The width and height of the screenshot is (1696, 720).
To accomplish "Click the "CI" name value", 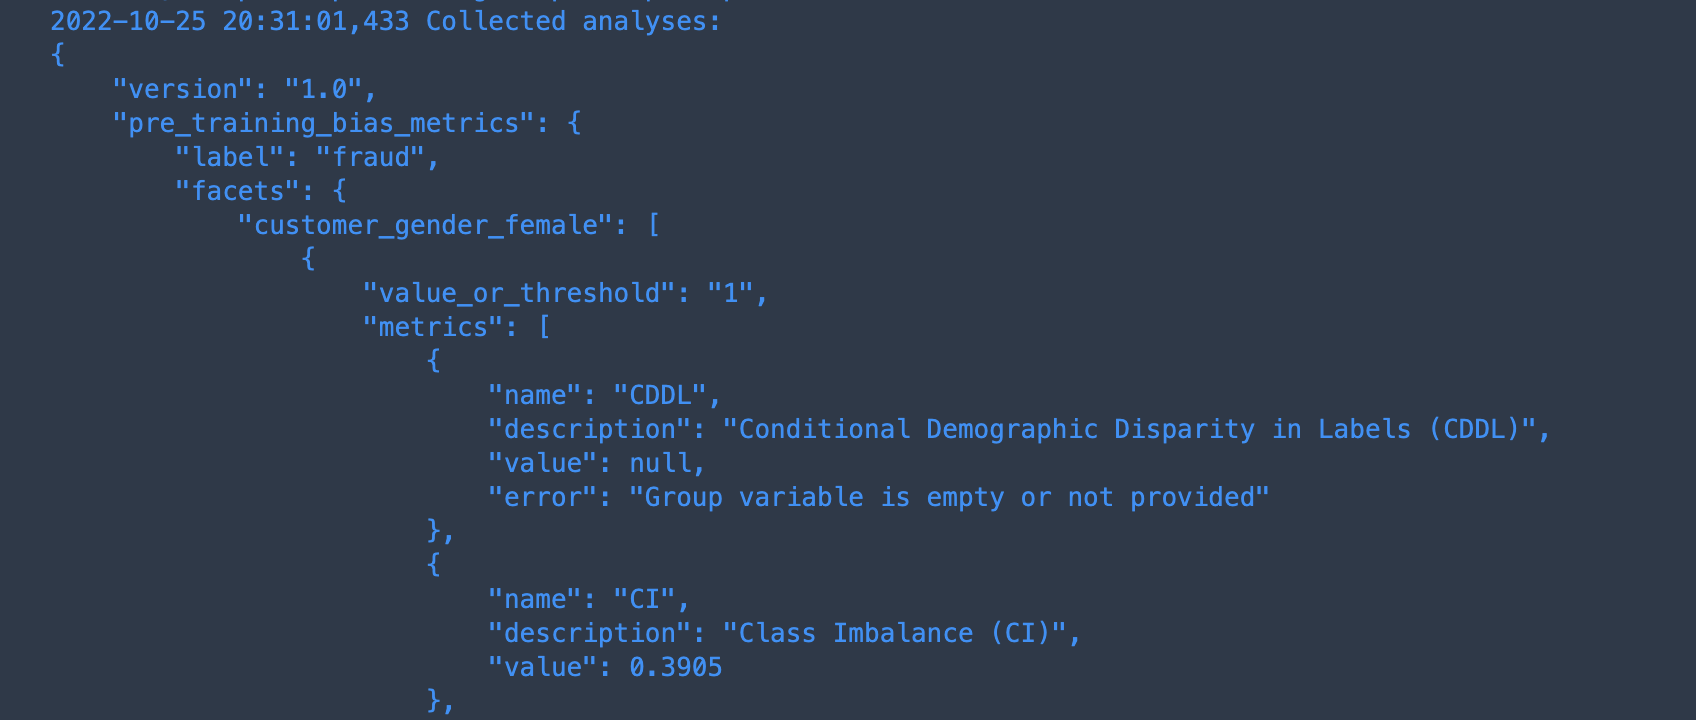I will (x=644, y=599).
